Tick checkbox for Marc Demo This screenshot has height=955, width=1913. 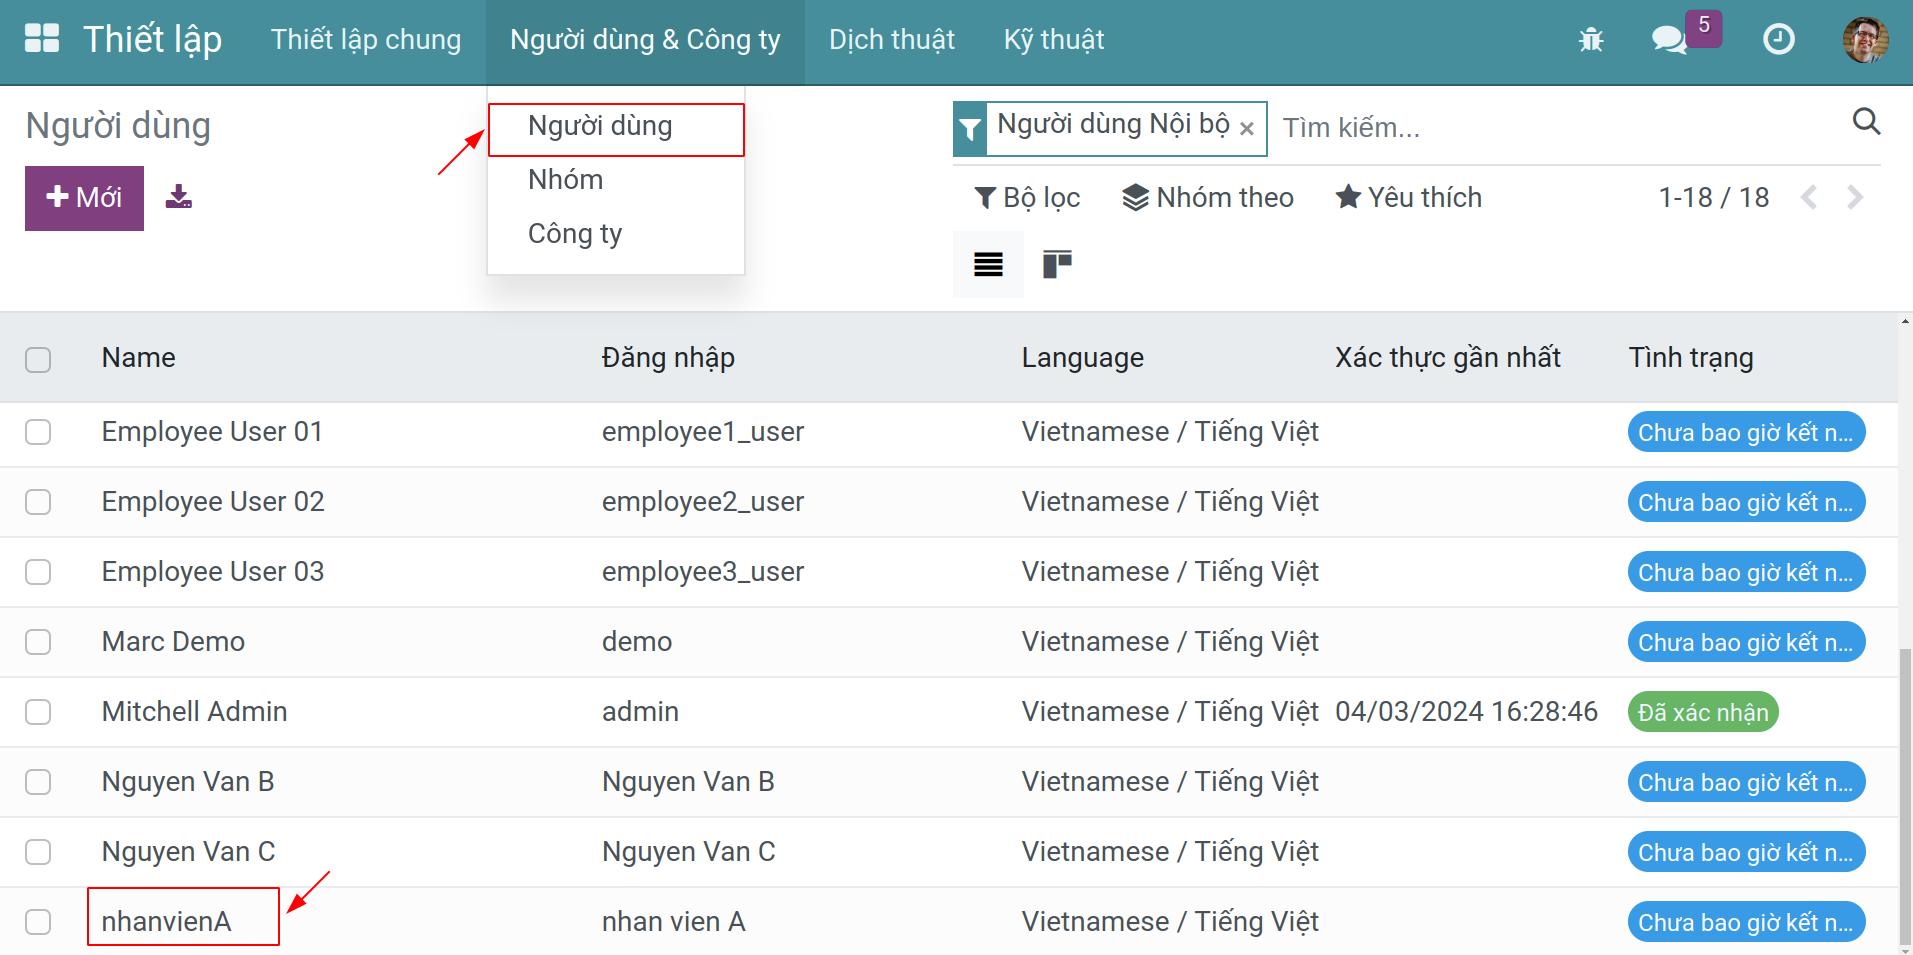[x=38, y=642]
